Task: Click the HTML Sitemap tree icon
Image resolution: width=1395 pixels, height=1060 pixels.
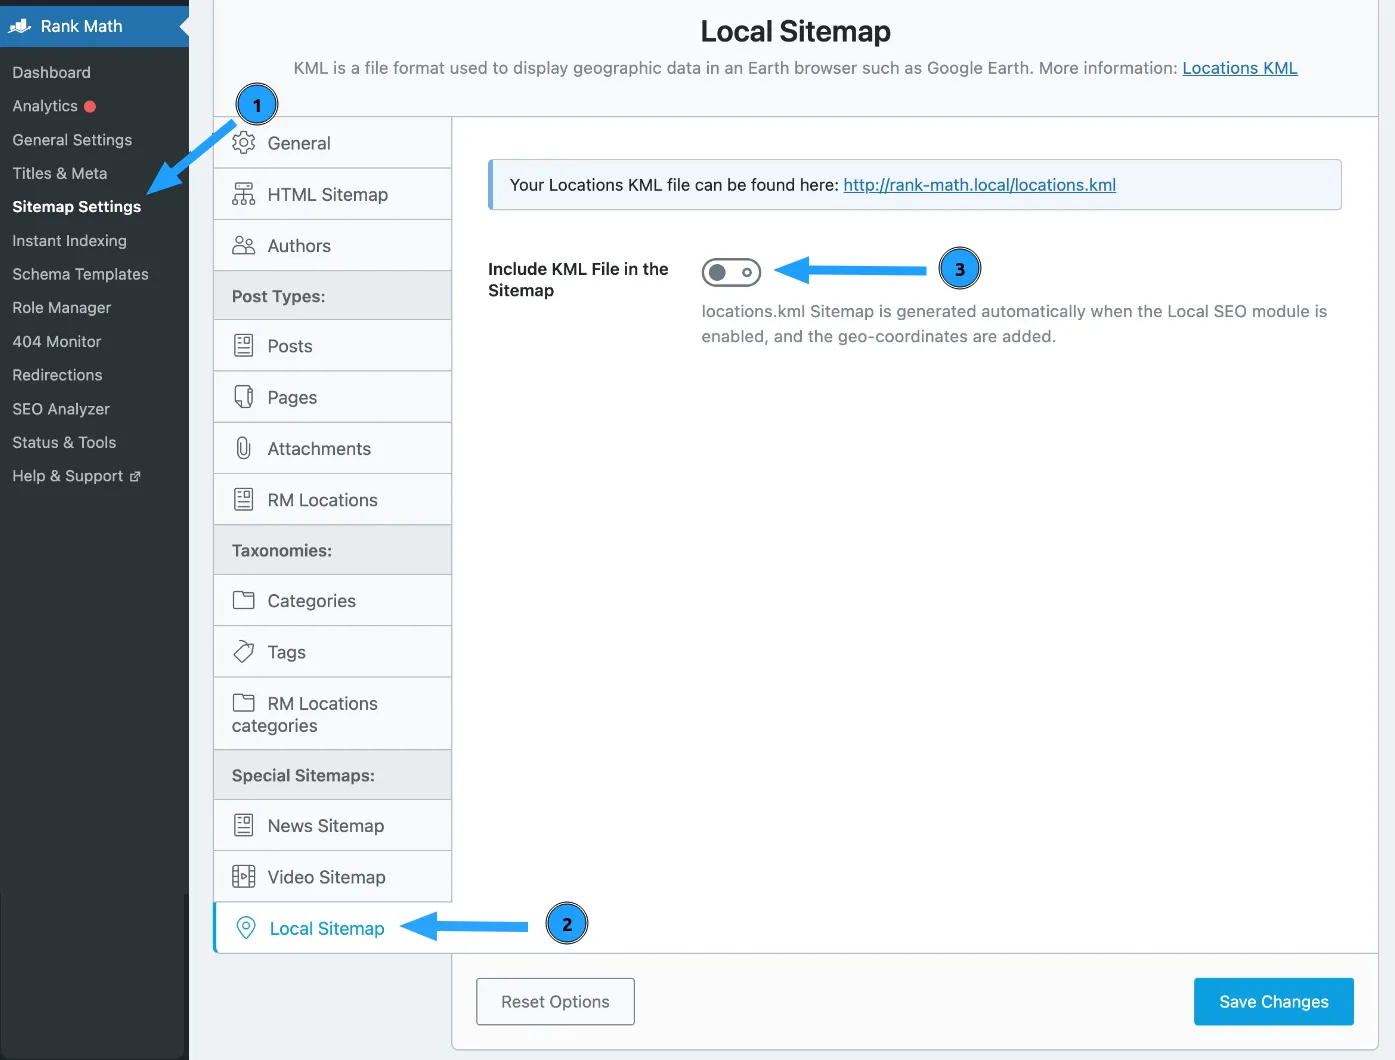Action: pos(243,194)
